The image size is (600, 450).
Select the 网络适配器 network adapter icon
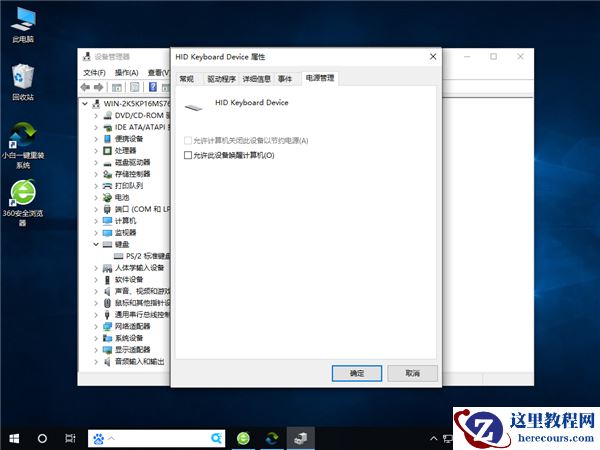(108, 326)
